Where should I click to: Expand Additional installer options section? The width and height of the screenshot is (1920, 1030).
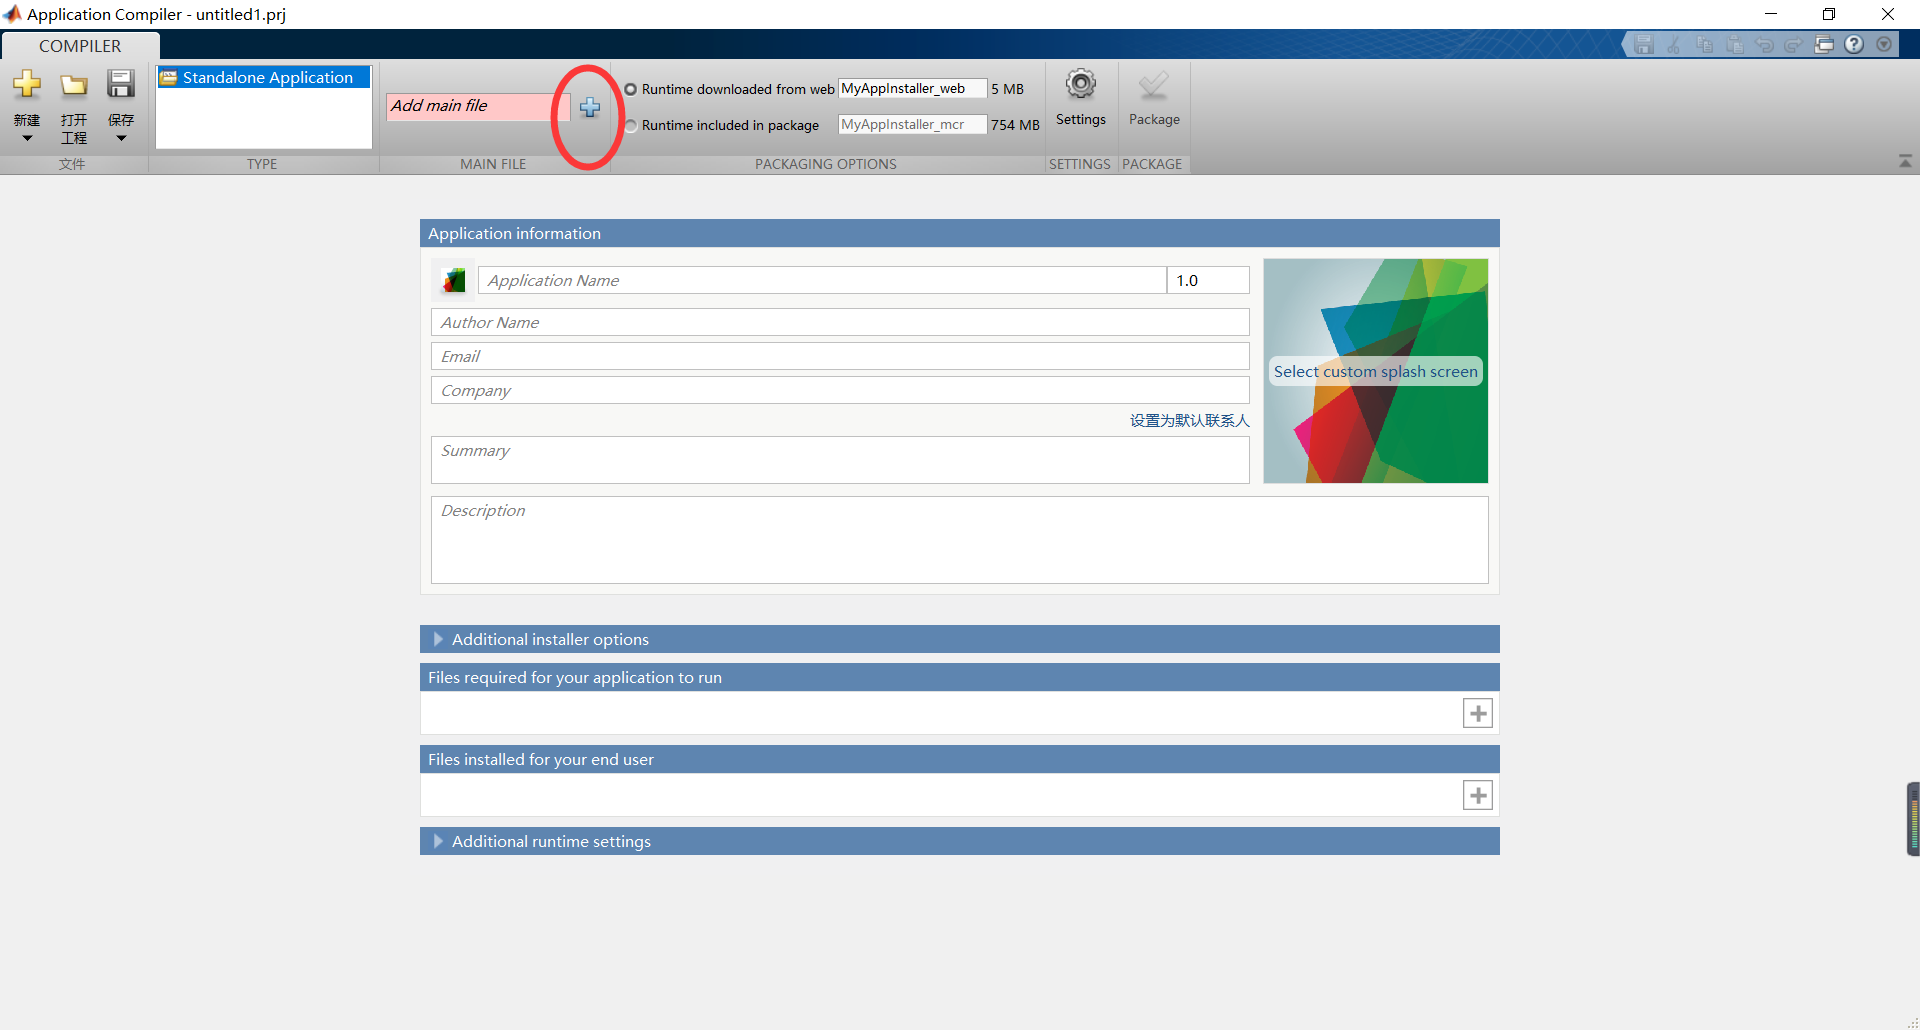click(x=438, y=639)
